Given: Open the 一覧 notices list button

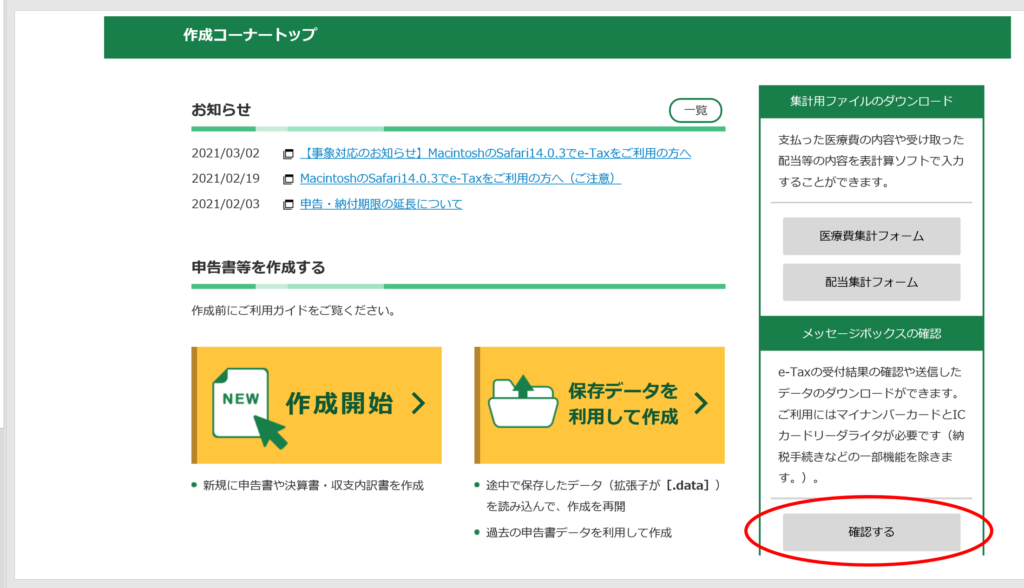Looking at the screenshot, I should coord(696,110).
